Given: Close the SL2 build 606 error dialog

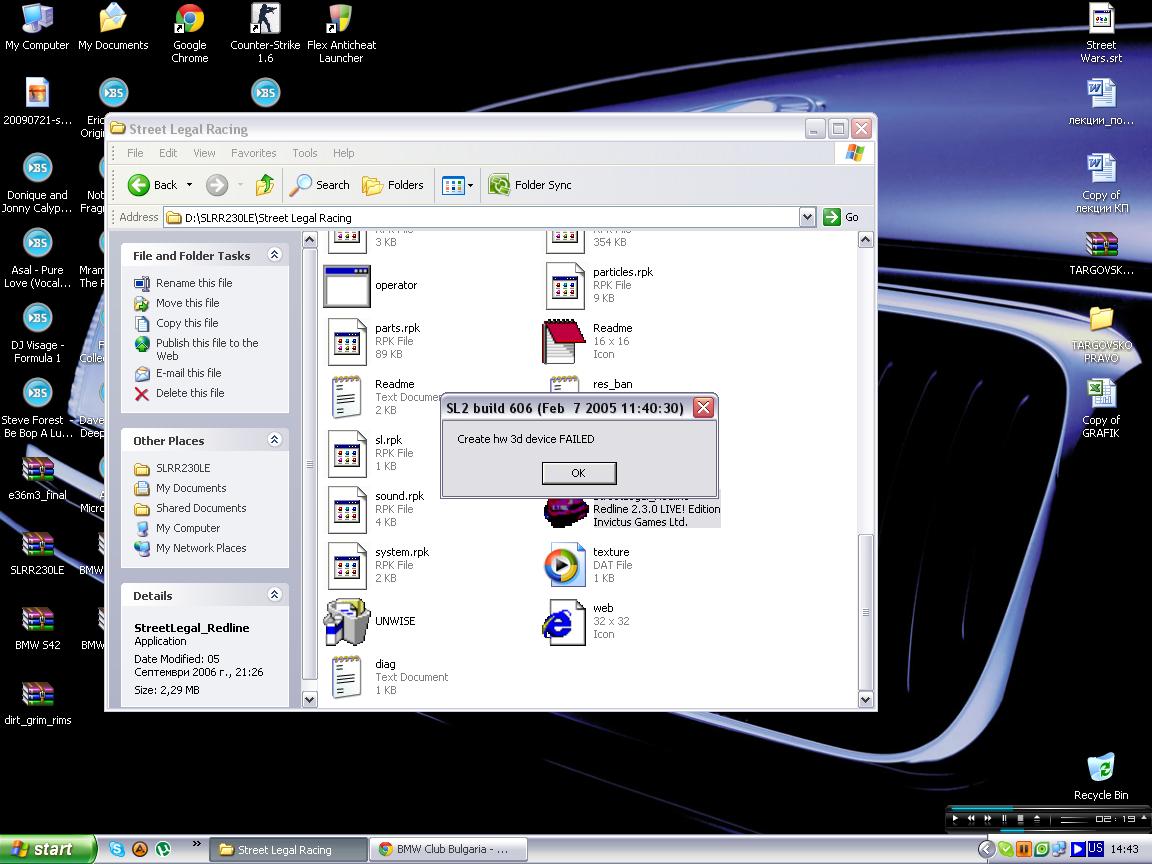Looking at the screenshot, I should pos(703,408).
